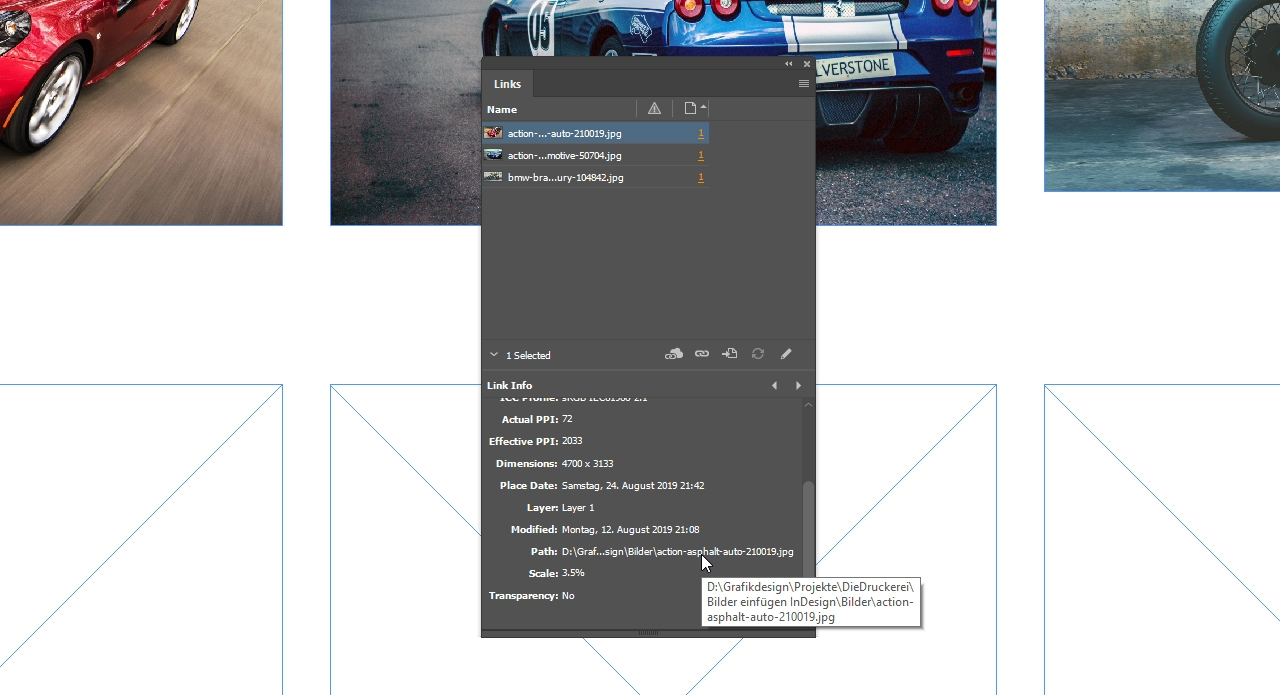Click the Place Date value

633,485
